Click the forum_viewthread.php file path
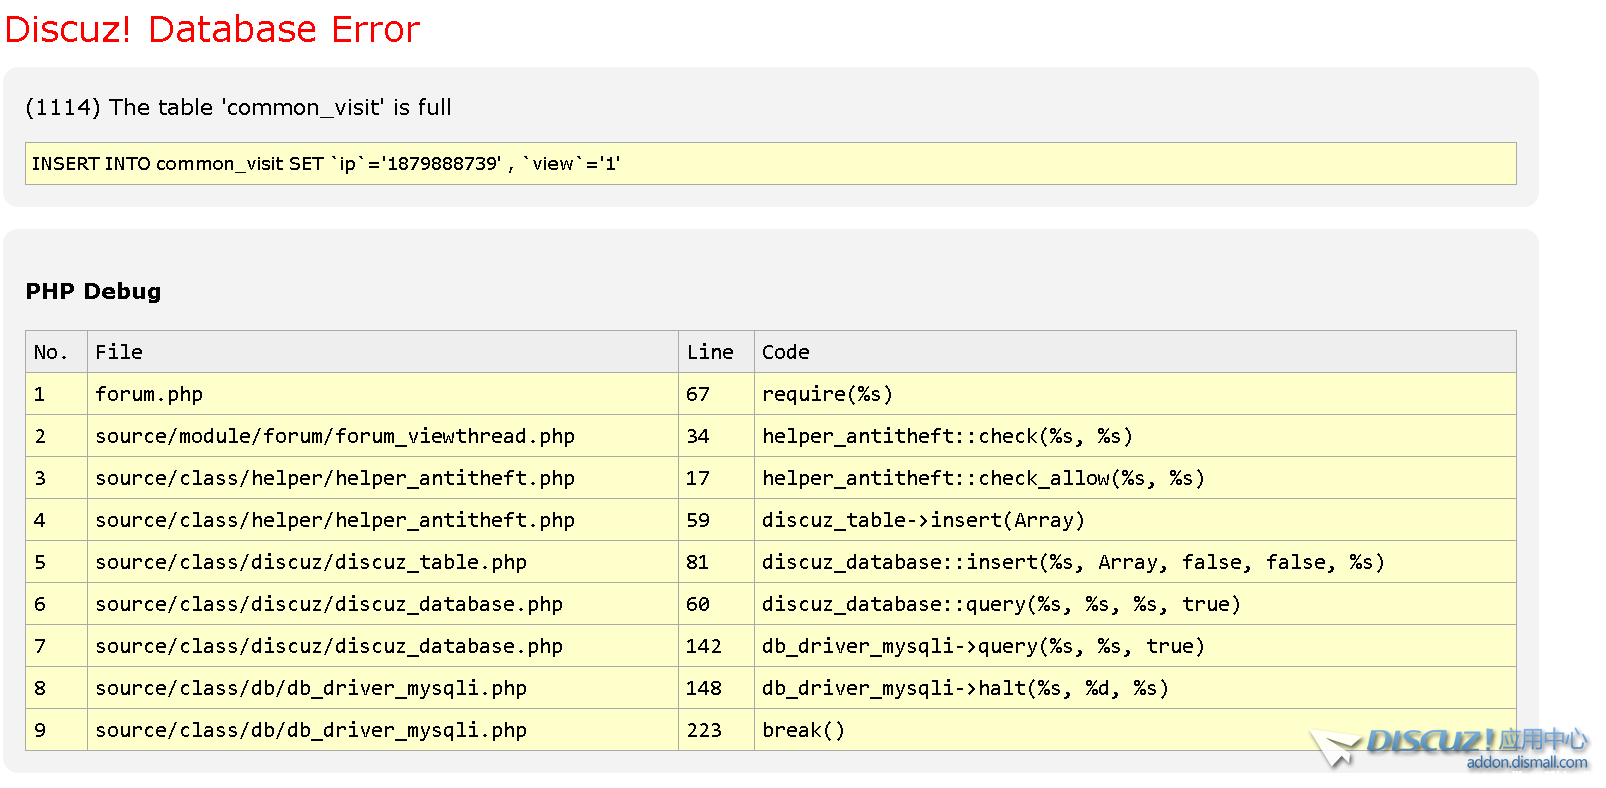1606x788 pixels. [335, 436]
